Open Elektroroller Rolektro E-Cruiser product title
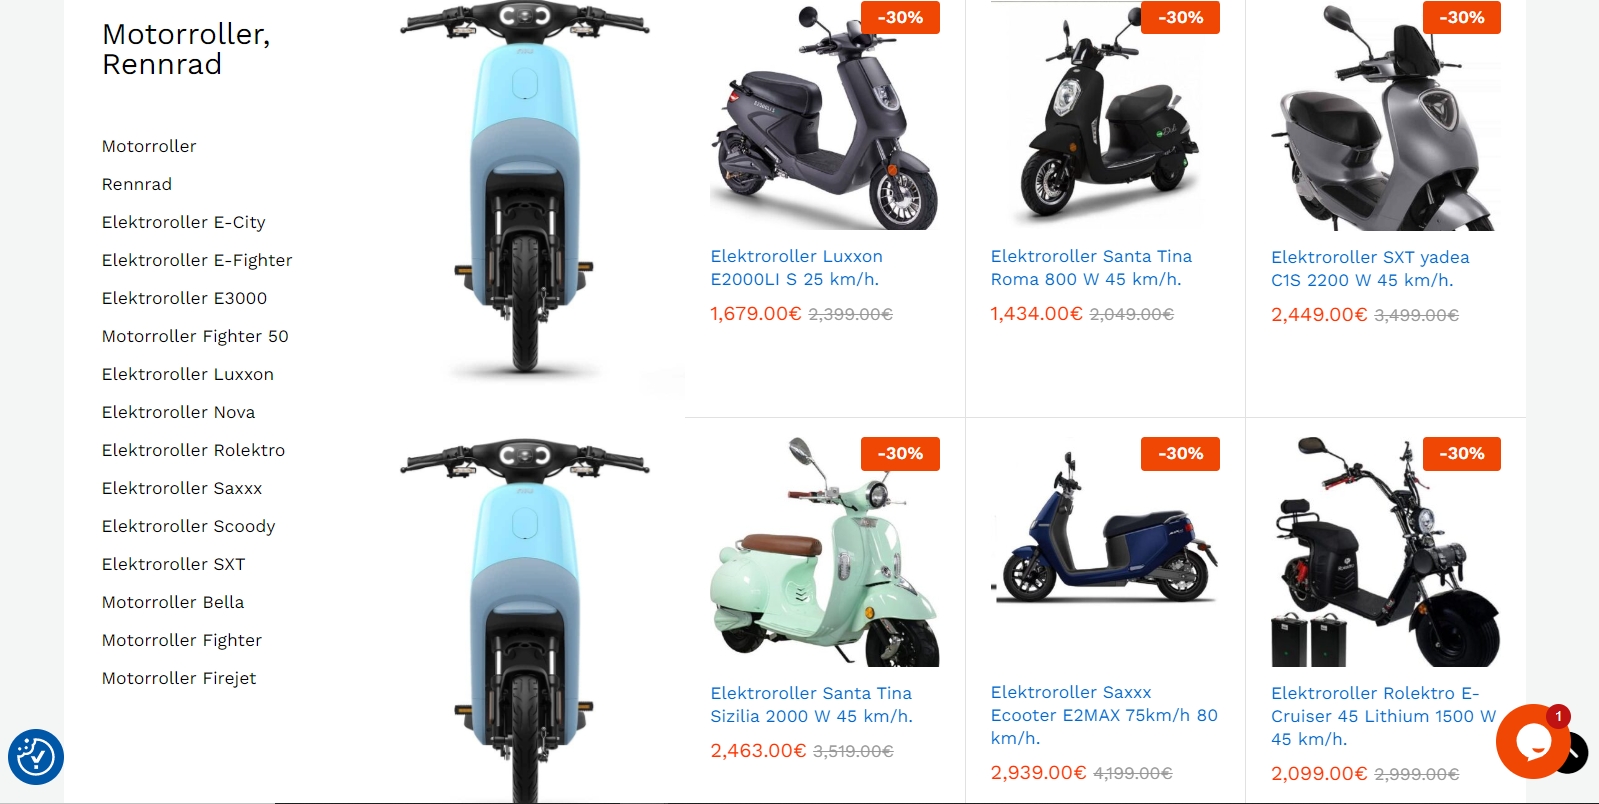The width and height of the screenshot is (1599, 804). (1383, 716)
